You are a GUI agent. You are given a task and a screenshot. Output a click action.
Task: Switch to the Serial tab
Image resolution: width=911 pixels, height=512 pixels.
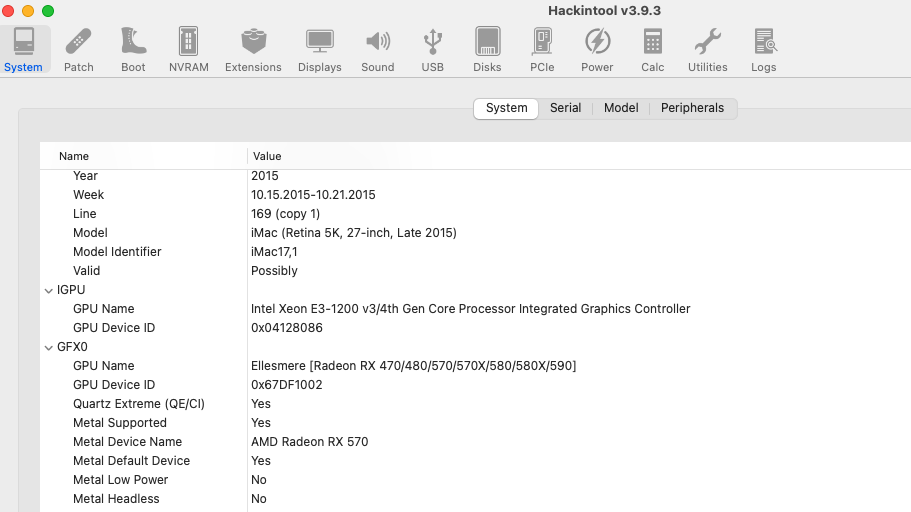pos(565,108)
